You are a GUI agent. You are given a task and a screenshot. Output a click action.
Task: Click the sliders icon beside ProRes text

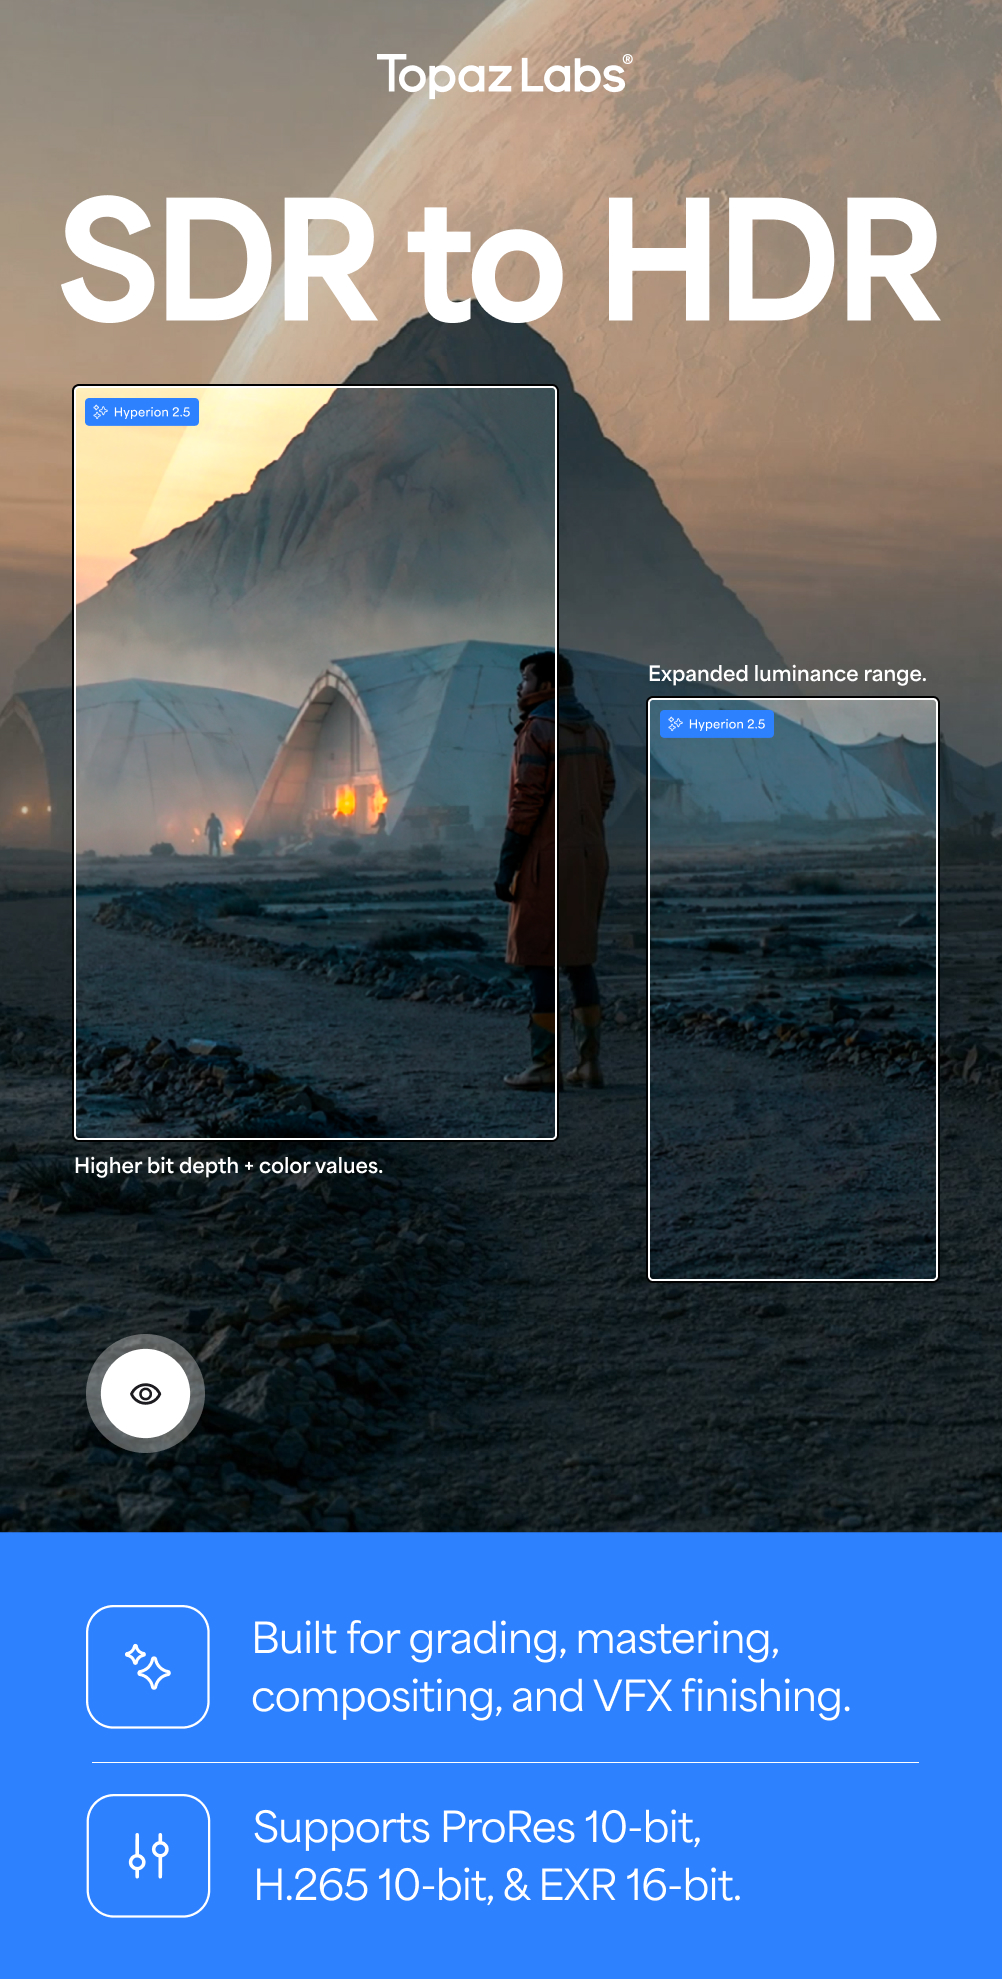tap(148, 1855)
